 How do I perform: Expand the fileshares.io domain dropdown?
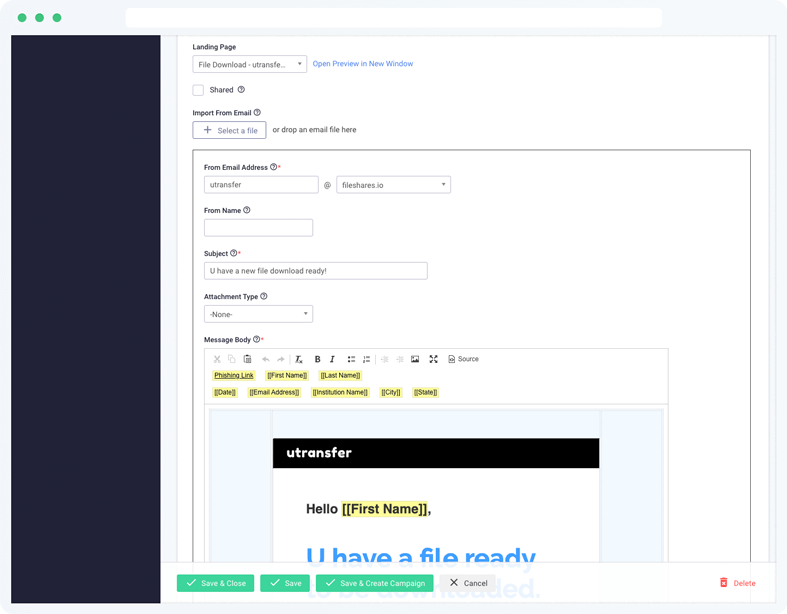click(x=393, y=185)
